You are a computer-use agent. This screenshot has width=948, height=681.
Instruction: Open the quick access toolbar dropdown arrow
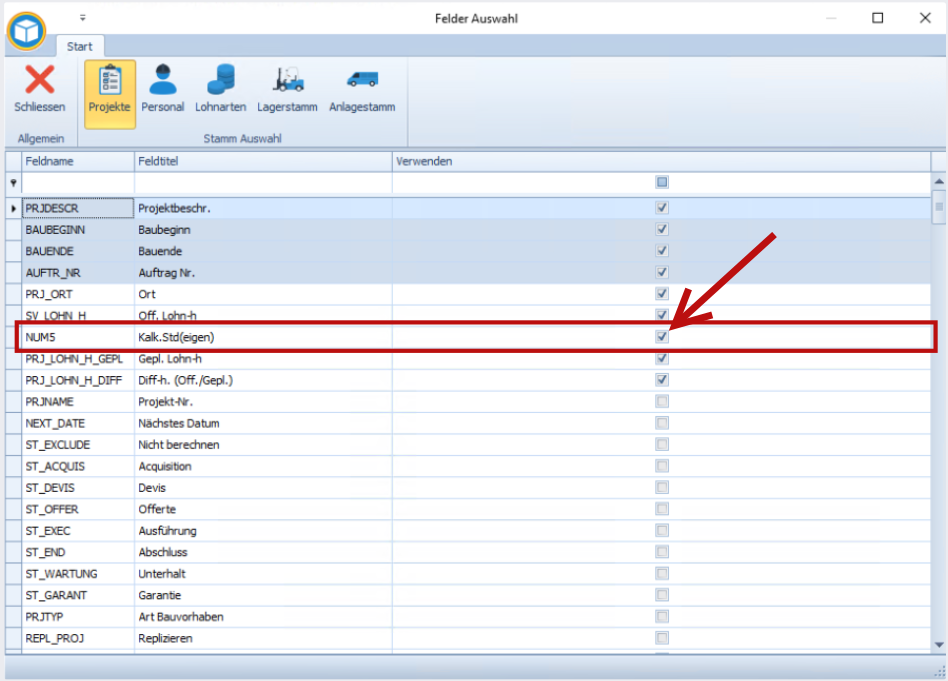(83, 18)
